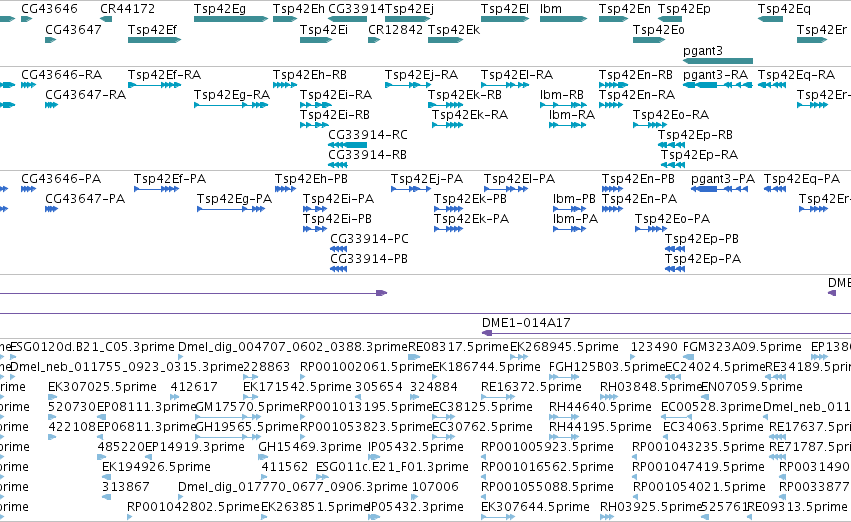Click the RP001002061.5prime EST label
This screenshot has width=851, height=522.
coord(366,367)
